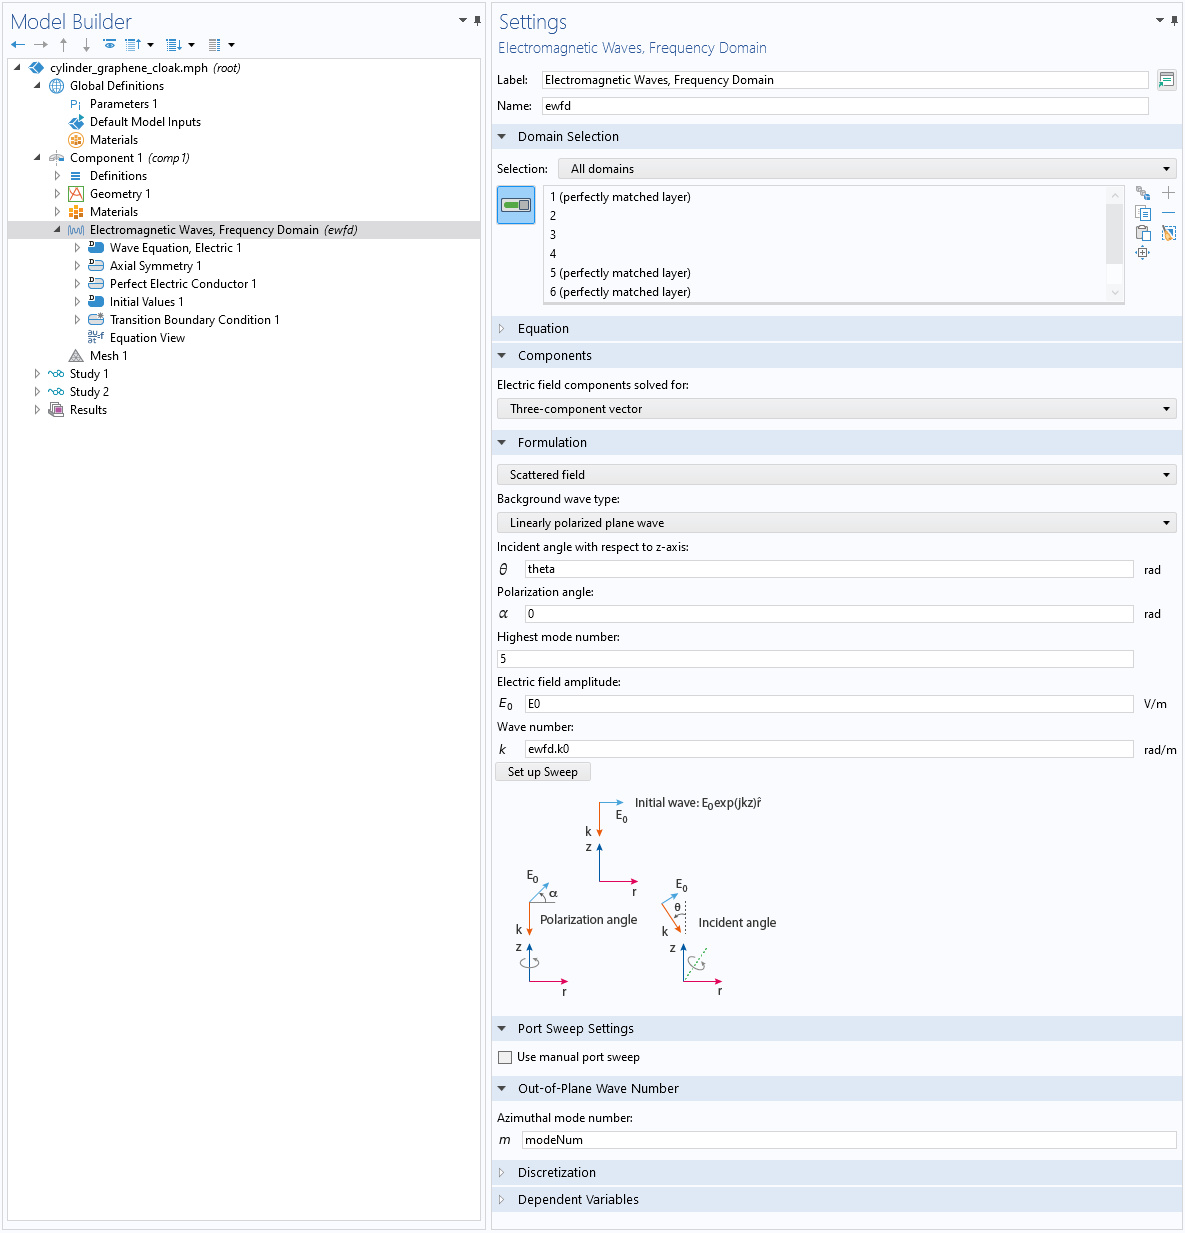
Task: Click the Mesh 1 node icon
Action: pyautogui.click(x=76, y=356)
